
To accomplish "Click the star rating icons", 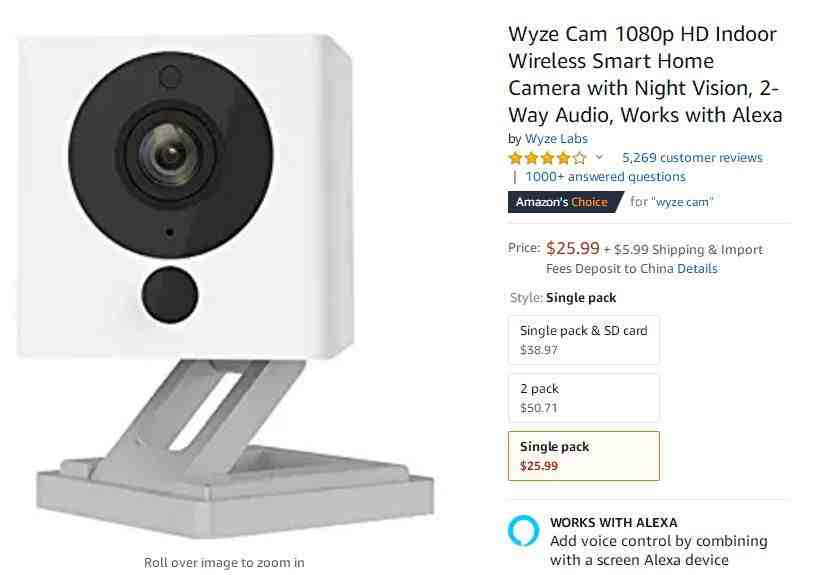I will 548,158.
